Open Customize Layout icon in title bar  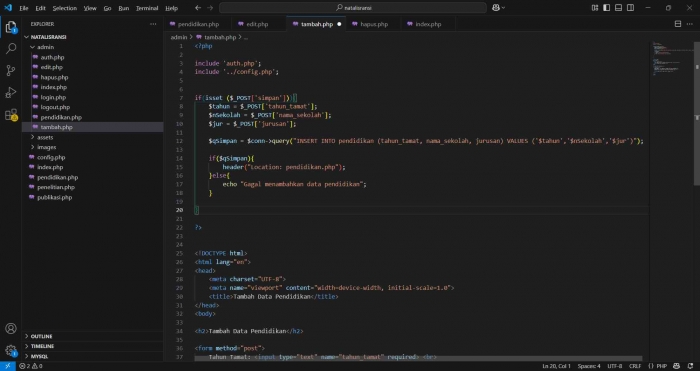[595, 8]
